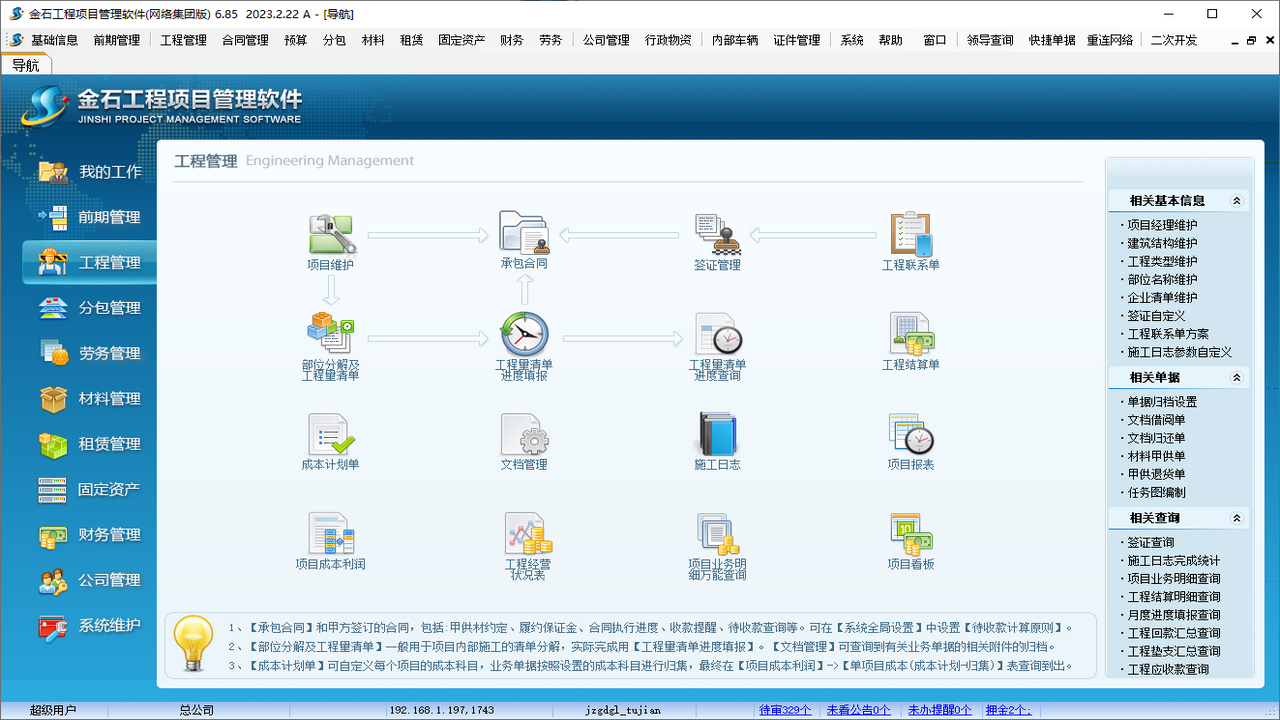Viewport: 1280px width, 720px height.
Task: Open the 项目看板 icon
Action: (911, 533)
